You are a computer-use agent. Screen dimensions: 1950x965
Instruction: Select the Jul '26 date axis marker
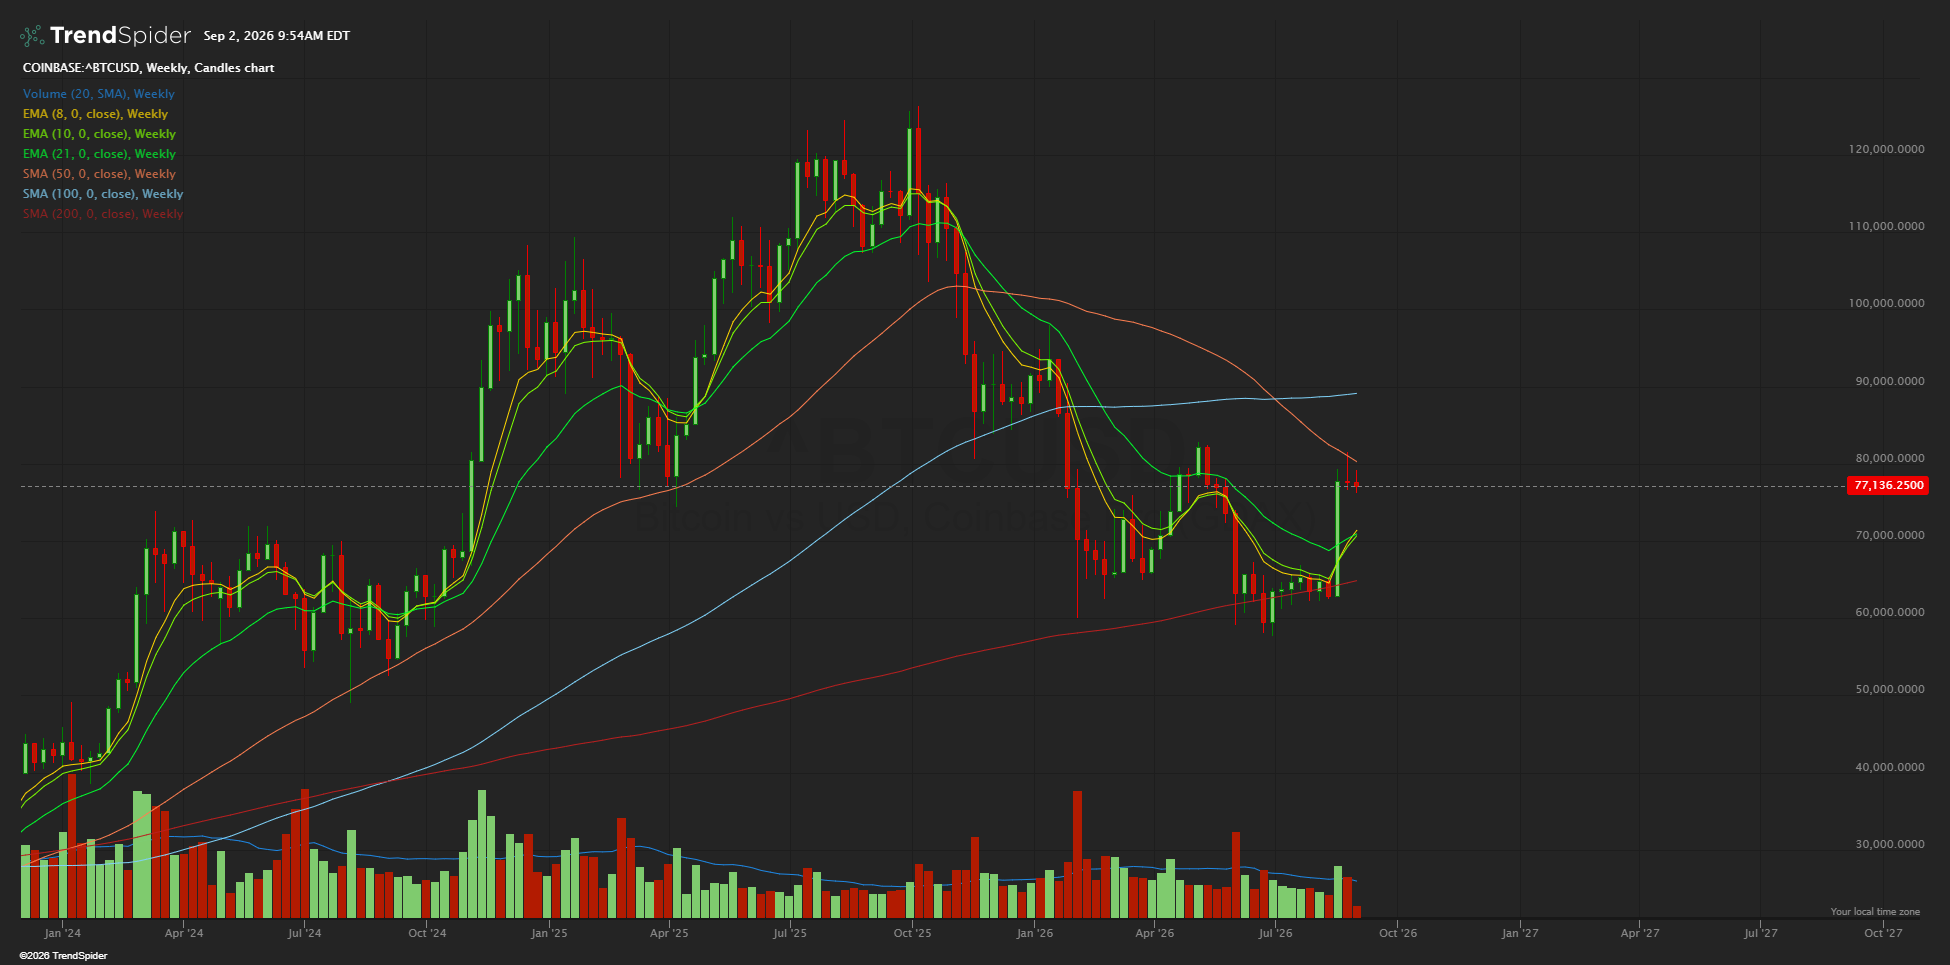pyautogui.click(x=1275, y=933)
